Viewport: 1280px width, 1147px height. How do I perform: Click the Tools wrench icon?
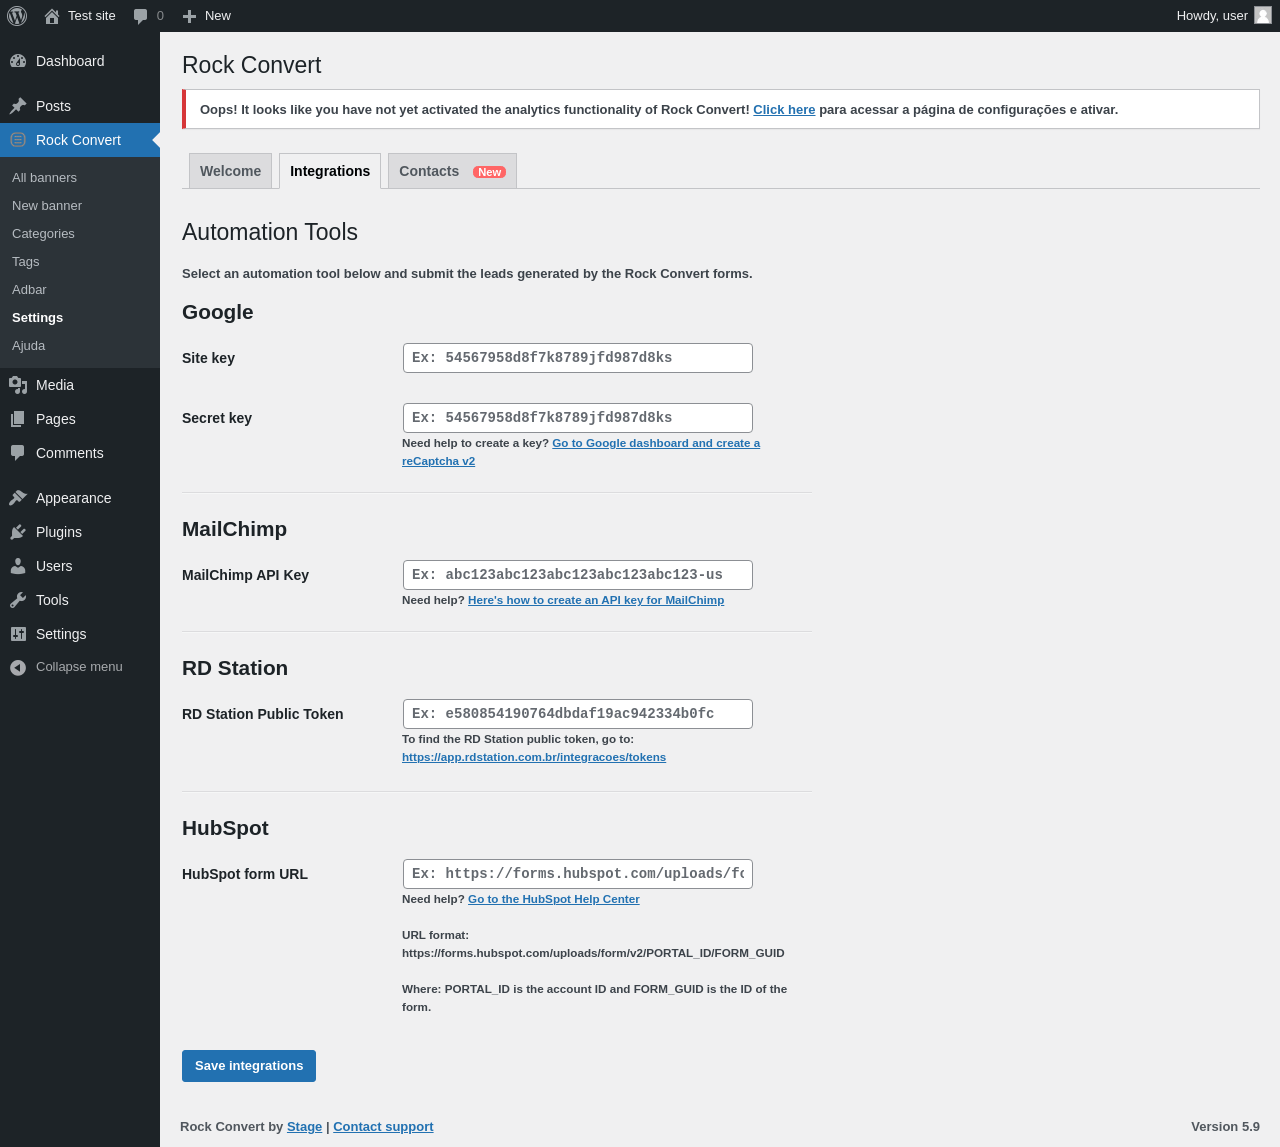coord(18,600)
